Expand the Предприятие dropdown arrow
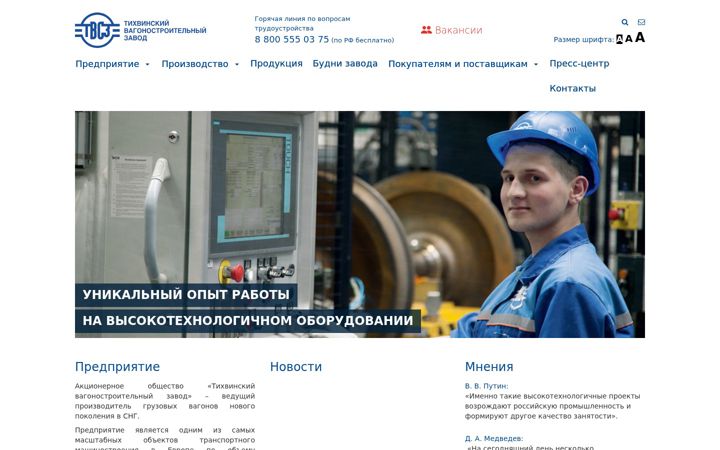 tap(147, 64)
